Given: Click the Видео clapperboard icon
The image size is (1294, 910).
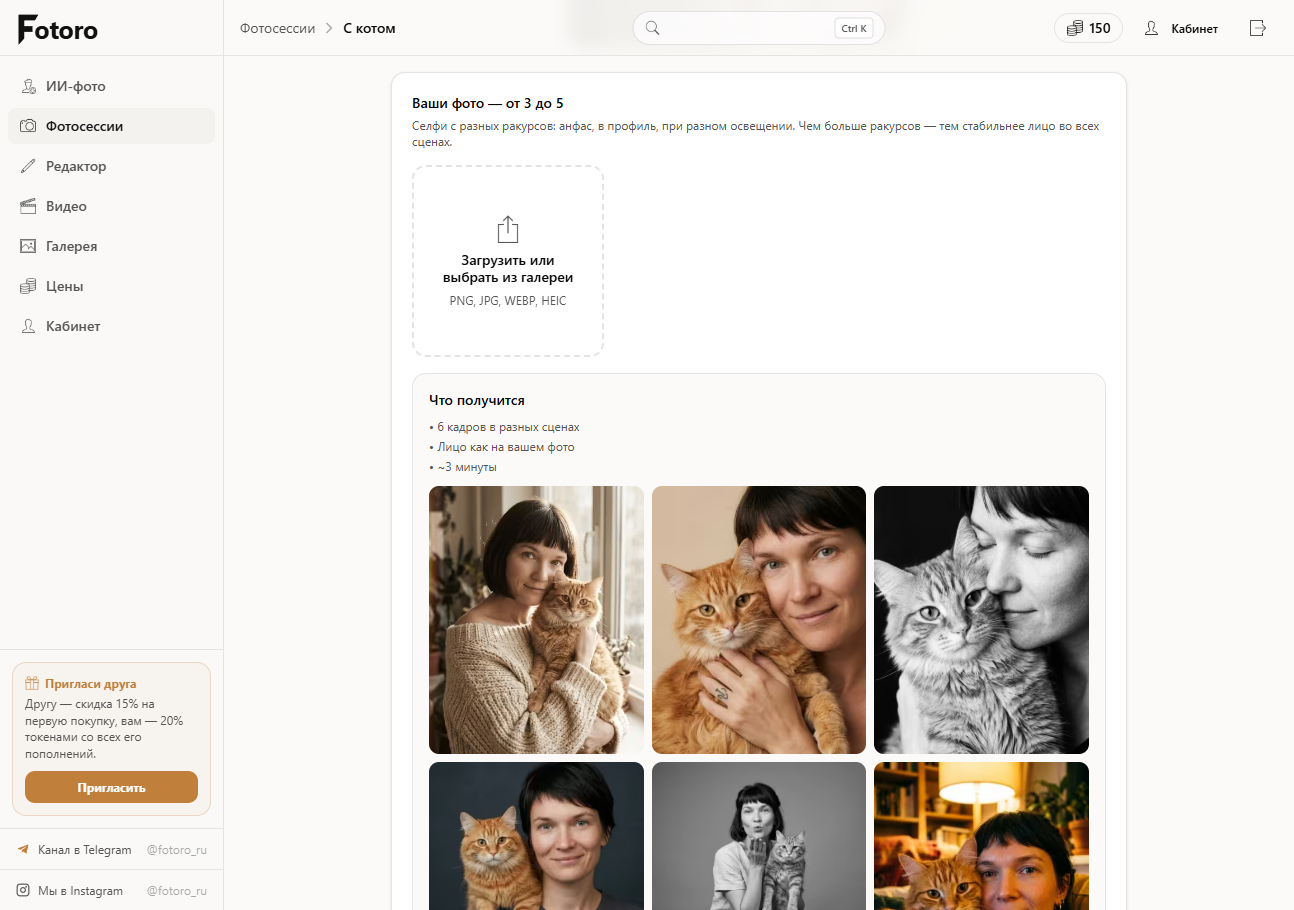Looking at the screenshot, I should (x=28, y=207).
